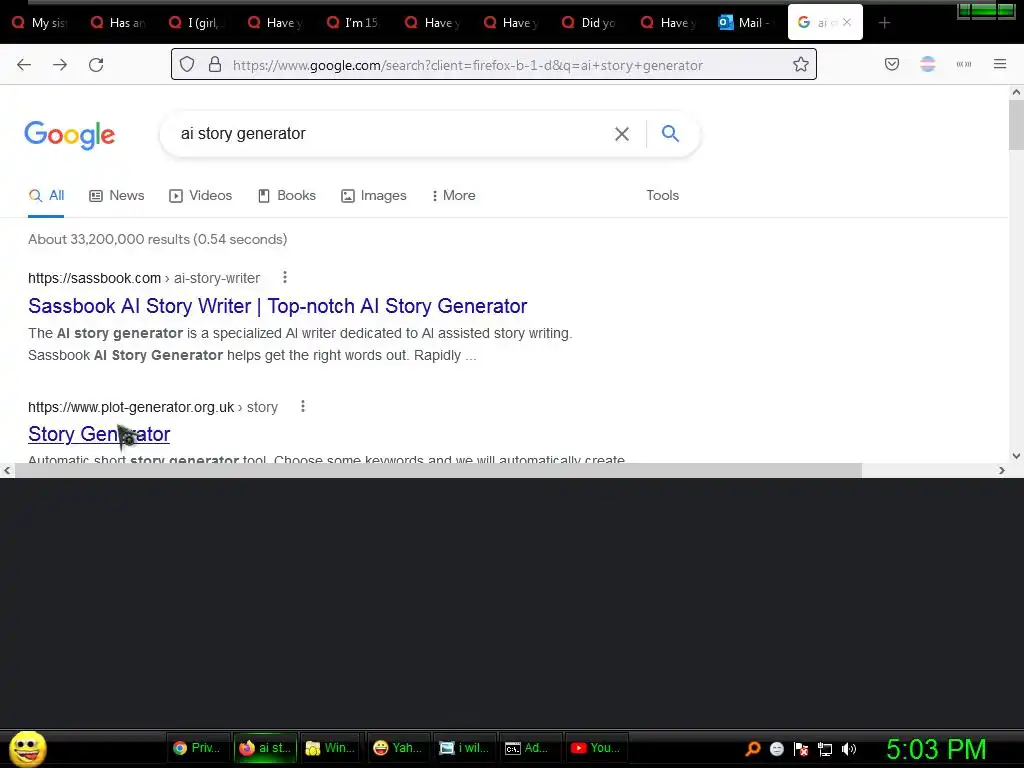The height and width of the screenshot is (768, 1024).
Task: Open the search Tools options
Action: [662, 195]
